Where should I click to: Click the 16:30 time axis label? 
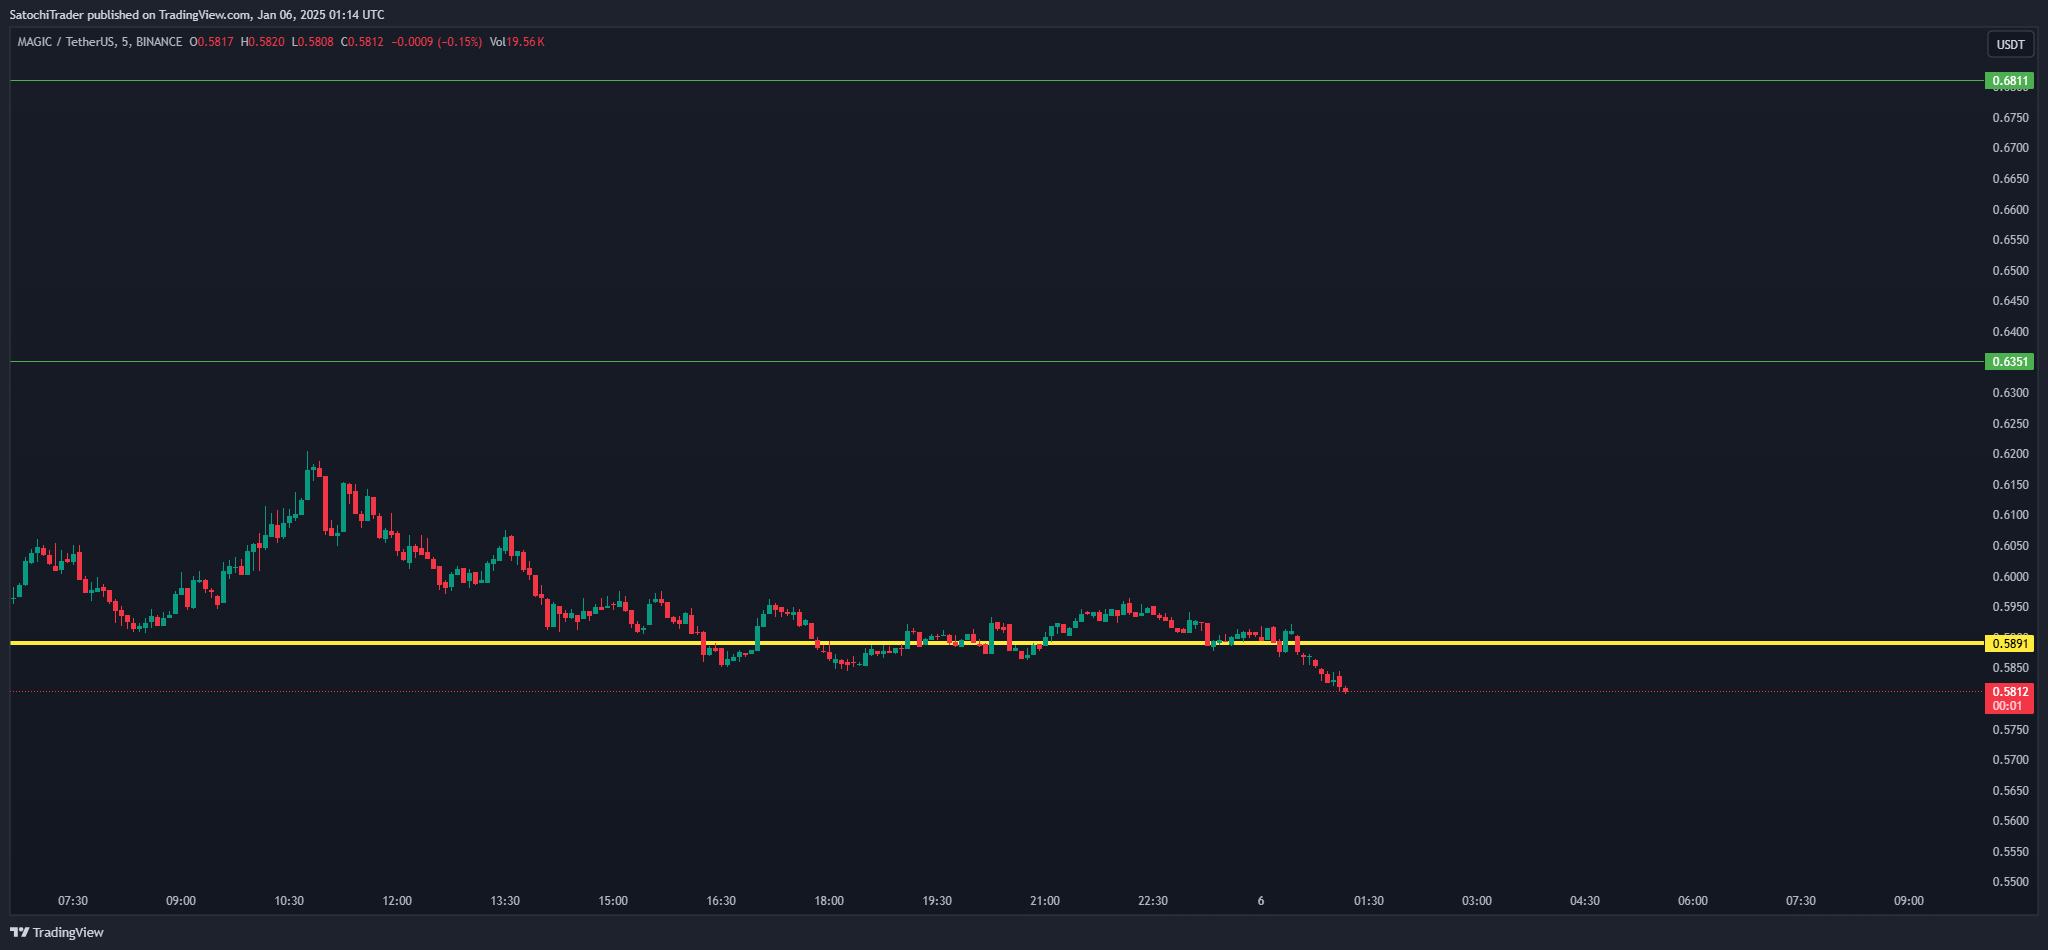pyautogui.click(x=721, y=901)
